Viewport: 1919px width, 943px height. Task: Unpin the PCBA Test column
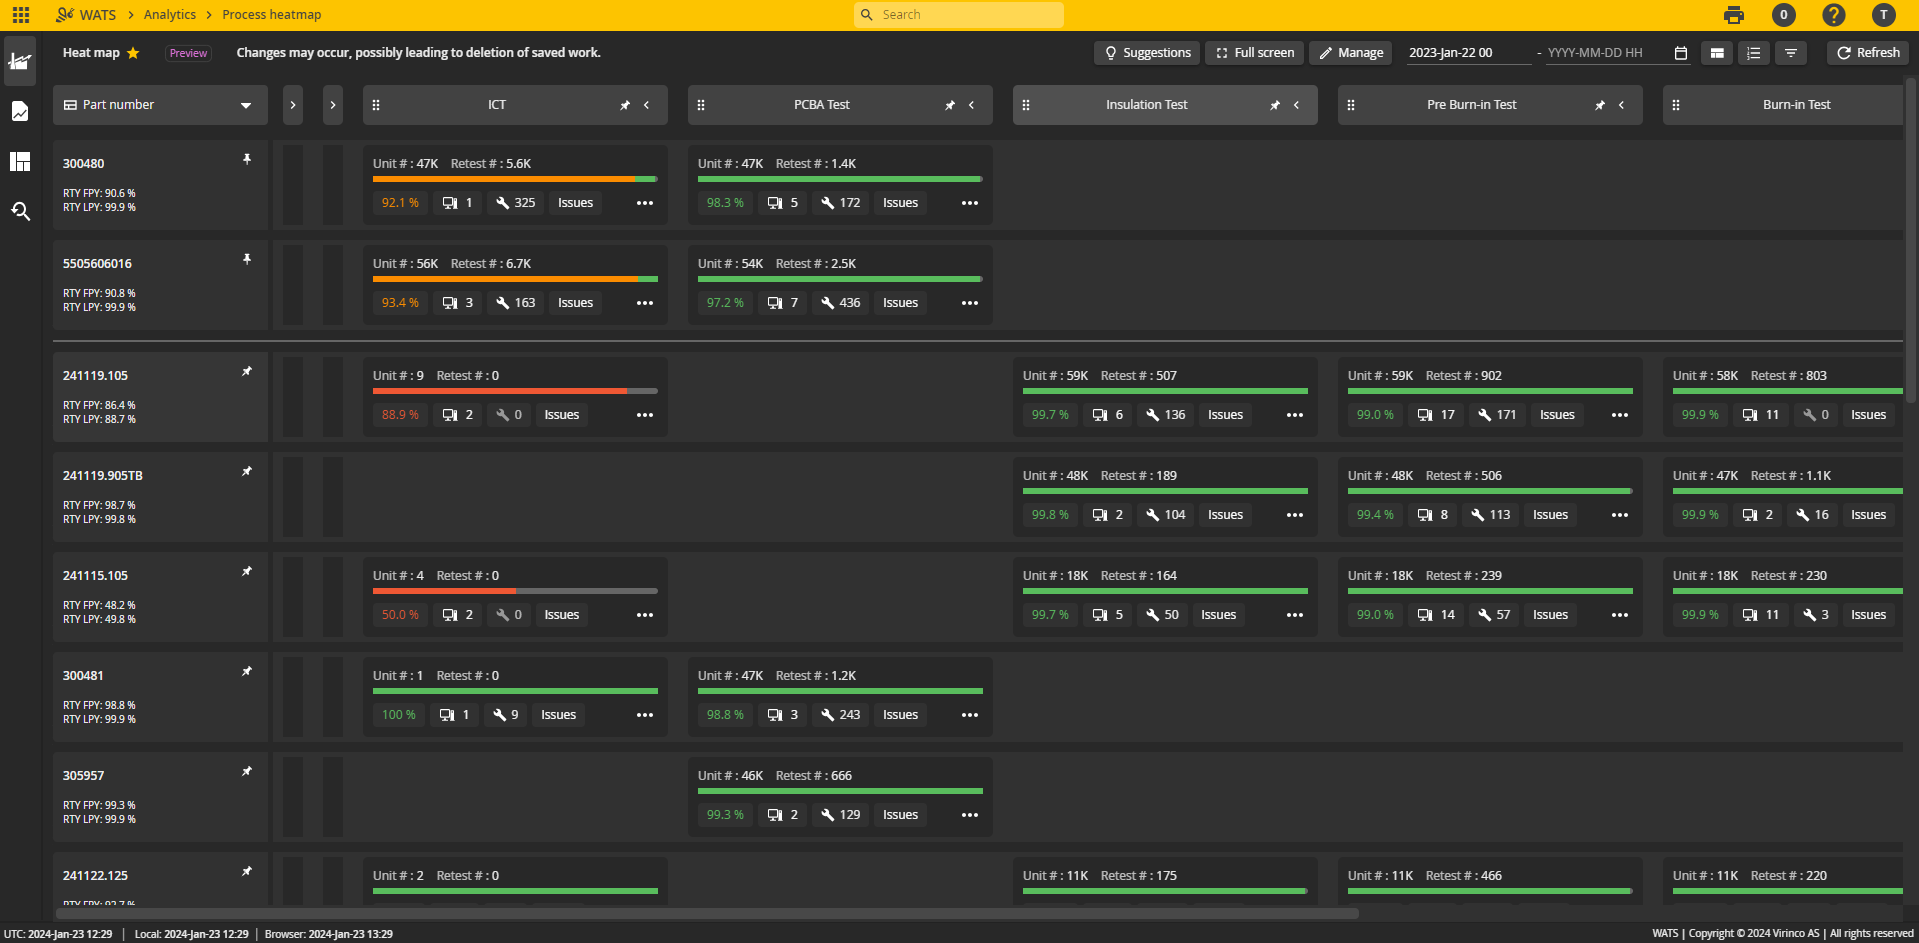pos(949,104)
